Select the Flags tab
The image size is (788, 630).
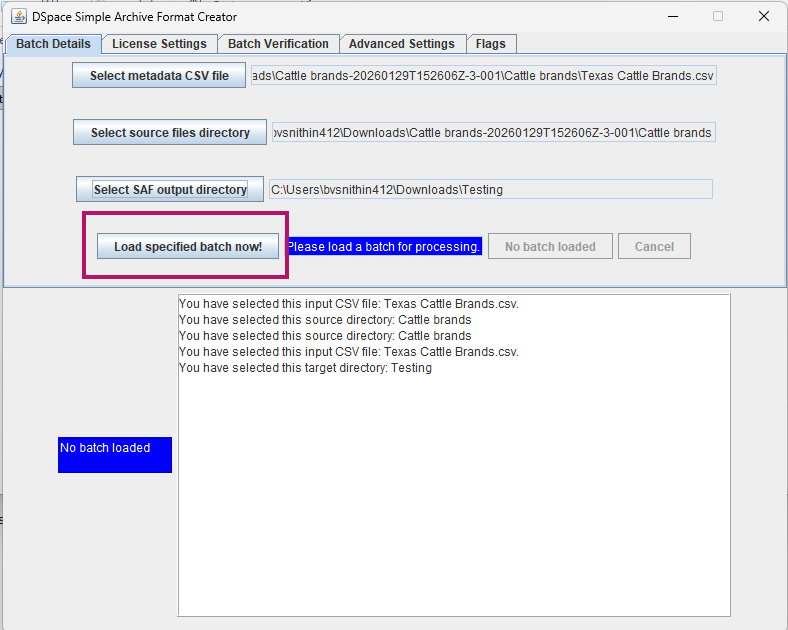point(491,44)
